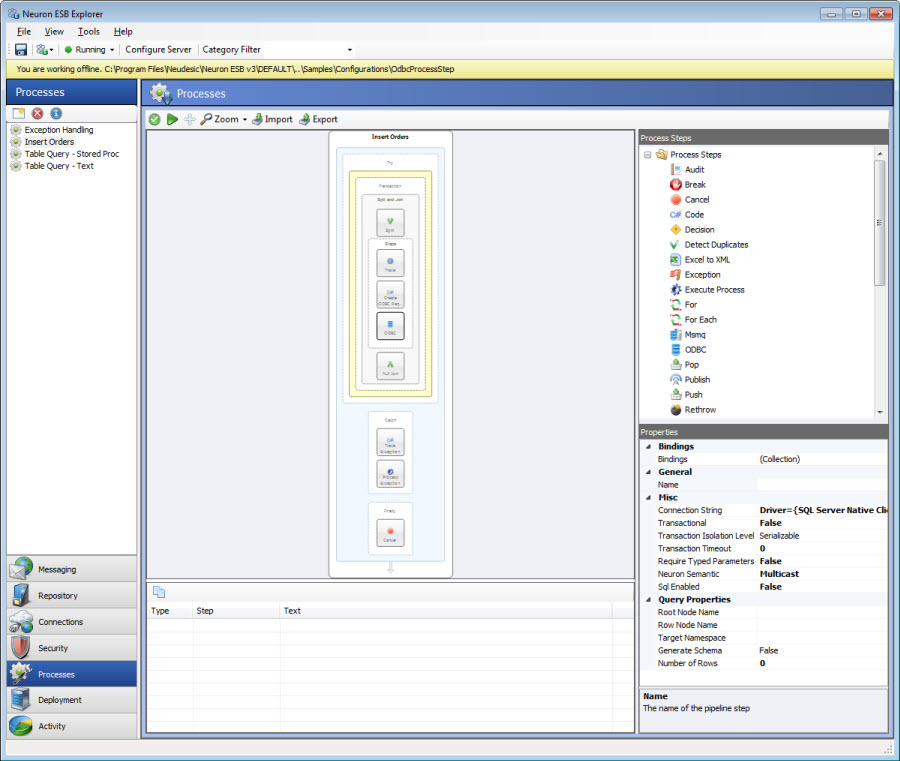Image resolution: width=900 pixels, height=761 pixels.
Task: Select the Process Exception step in Catch
Action: (x=390, y=474)
